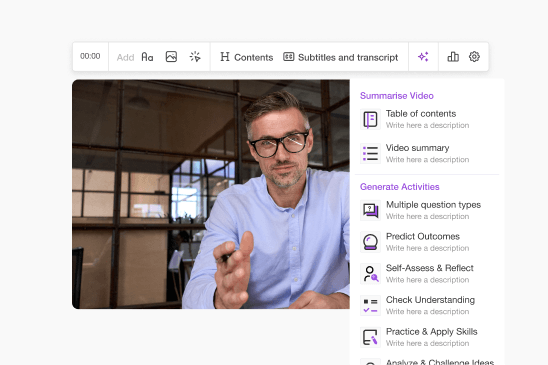Click the Check Understanding checklist icon

pos(370,306)
